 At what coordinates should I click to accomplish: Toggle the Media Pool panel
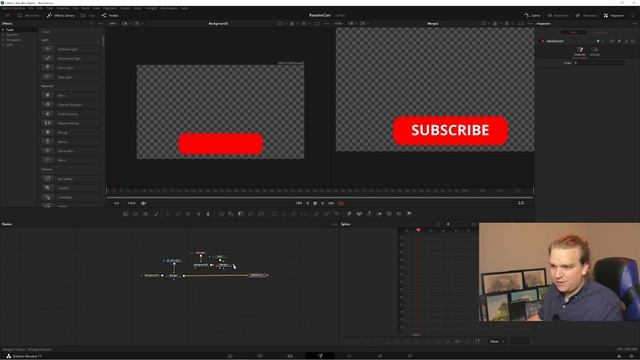(29, 16)
